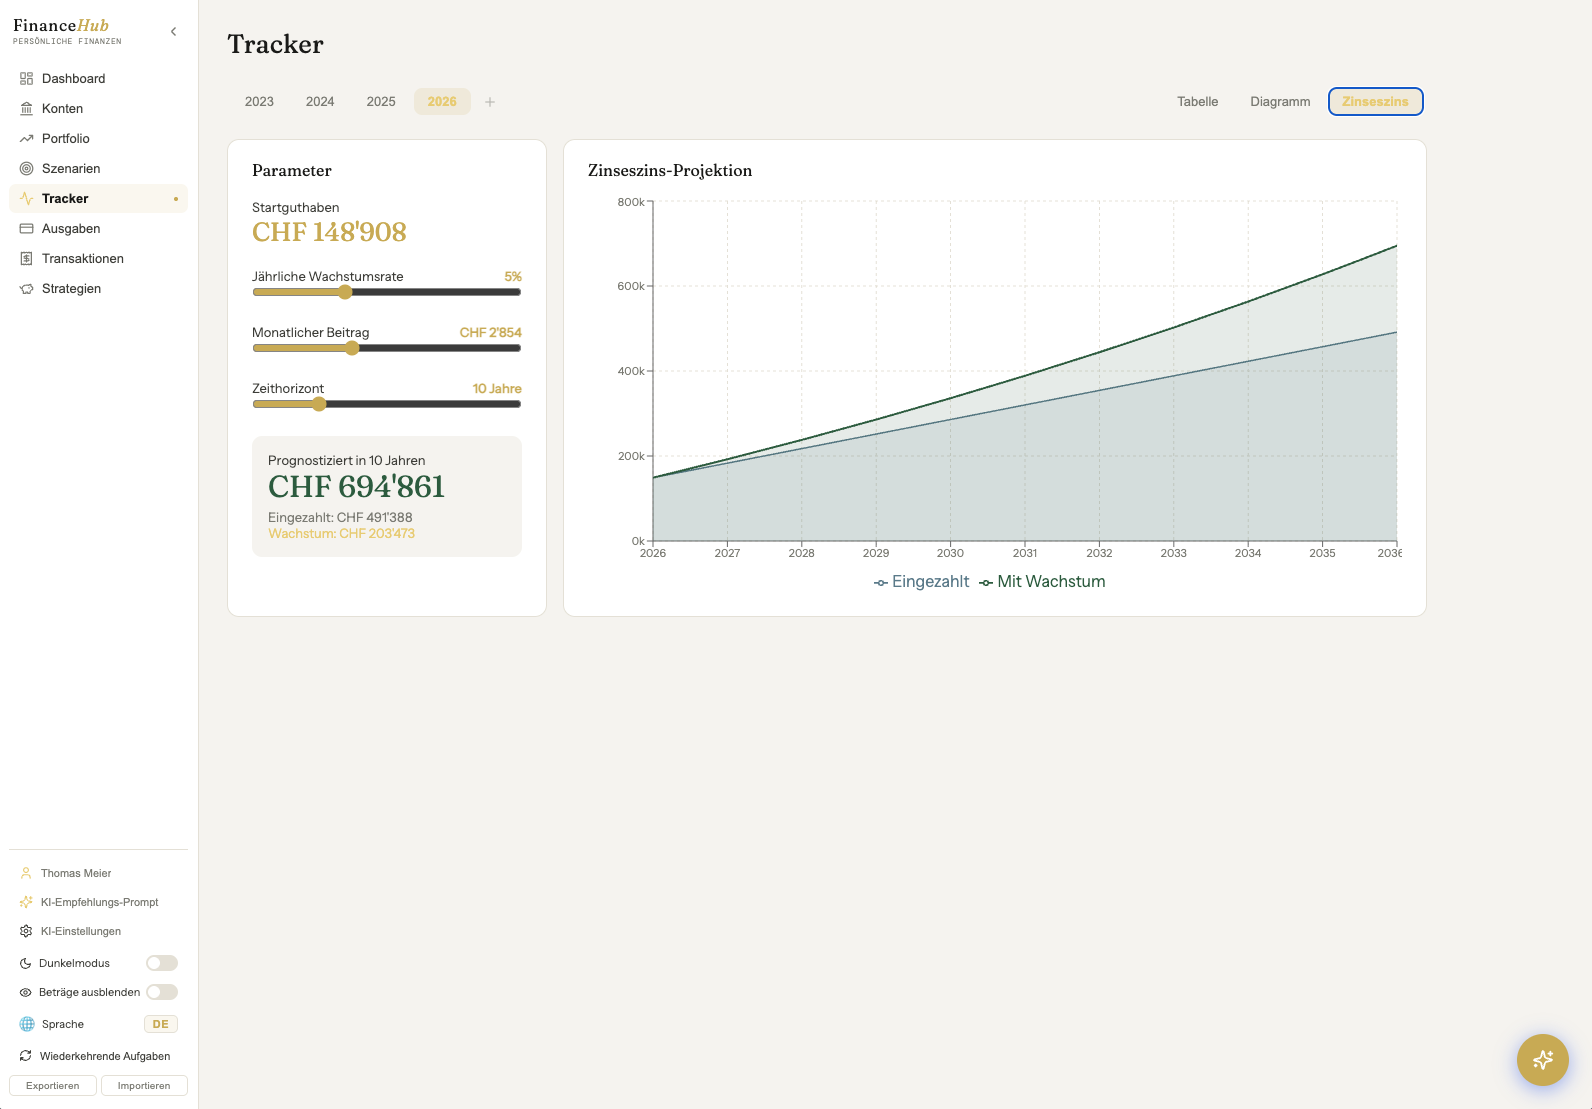Screen dimensions: 1592x1109
Task: Click the KI-Empfehlungs-Prompt sparkle icon
Action: [26, 902]
